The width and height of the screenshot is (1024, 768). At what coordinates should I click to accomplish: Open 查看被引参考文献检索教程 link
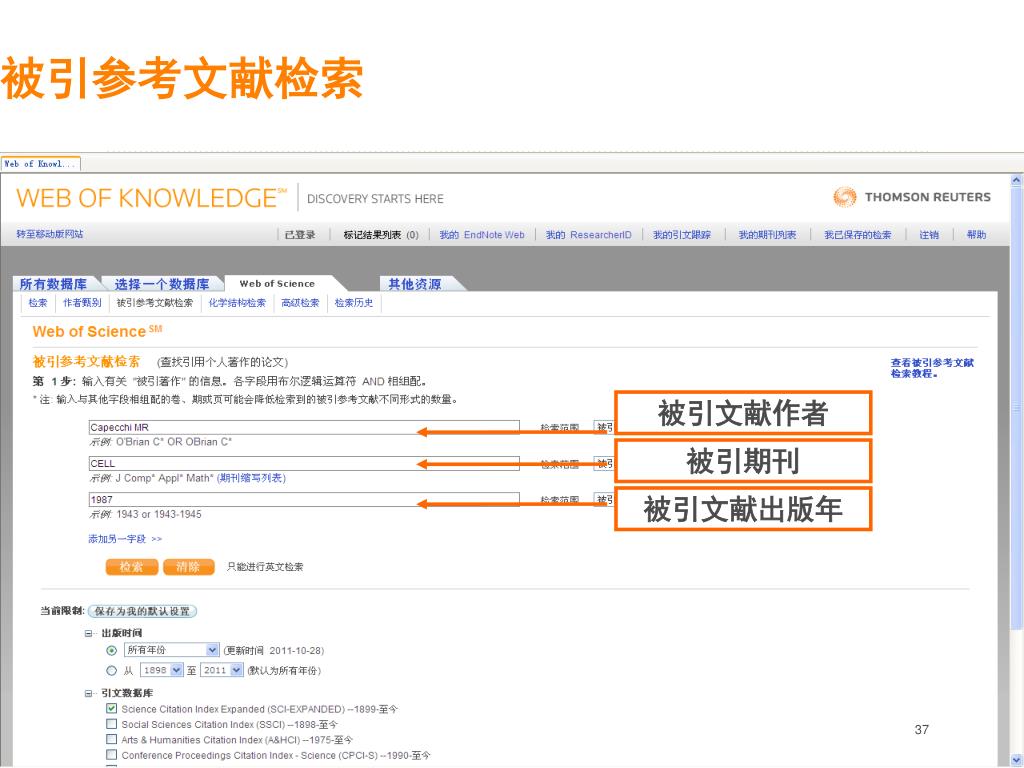[932, 368]
